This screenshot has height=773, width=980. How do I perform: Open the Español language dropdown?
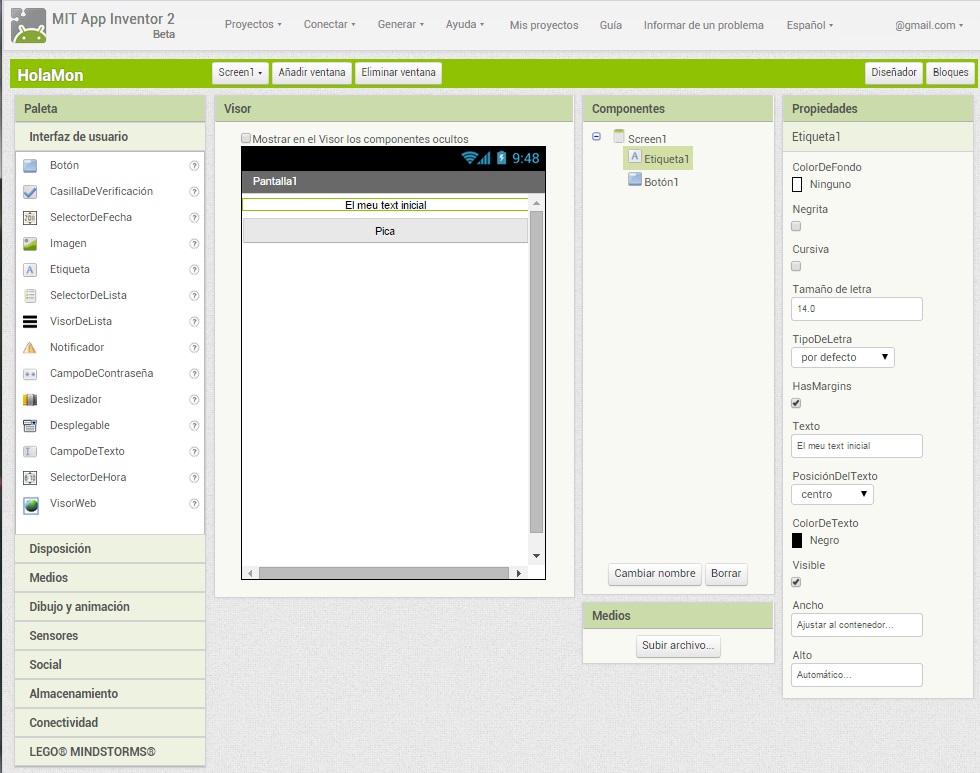pyautogui.click(x=809, y=25)
